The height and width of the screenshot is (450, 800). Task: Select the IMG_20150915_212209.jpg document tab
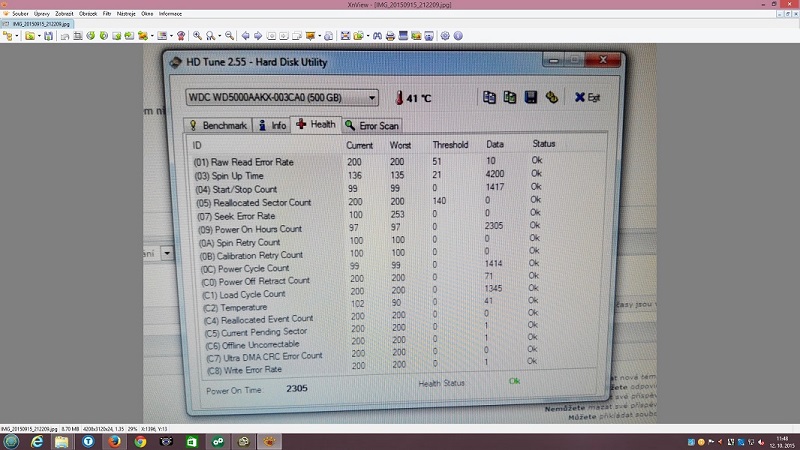pos(37,24)
